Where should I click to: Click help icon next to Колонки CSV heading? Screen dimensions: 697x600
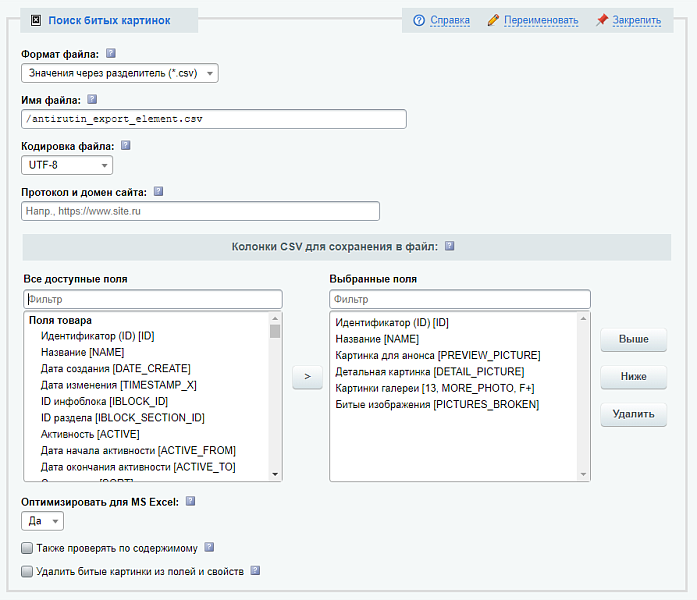449,246
